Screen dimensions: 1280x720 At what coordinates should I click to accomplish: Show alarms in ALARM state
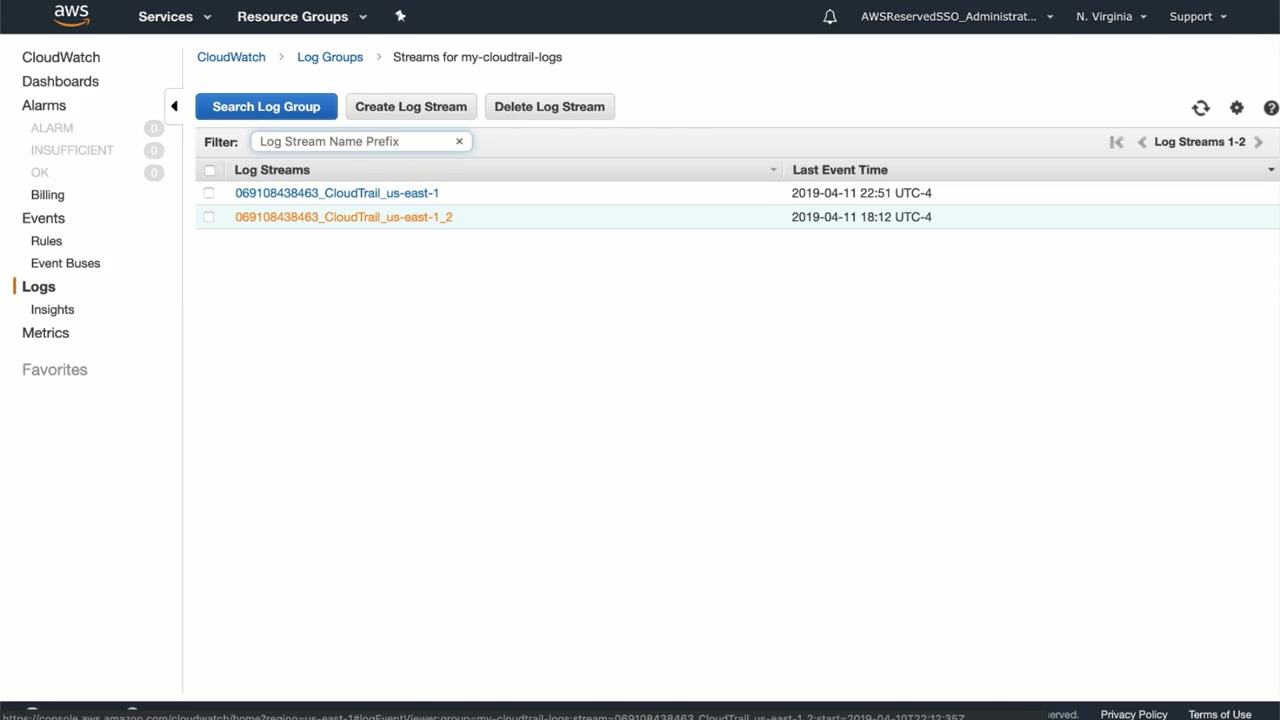coord(52,128)
